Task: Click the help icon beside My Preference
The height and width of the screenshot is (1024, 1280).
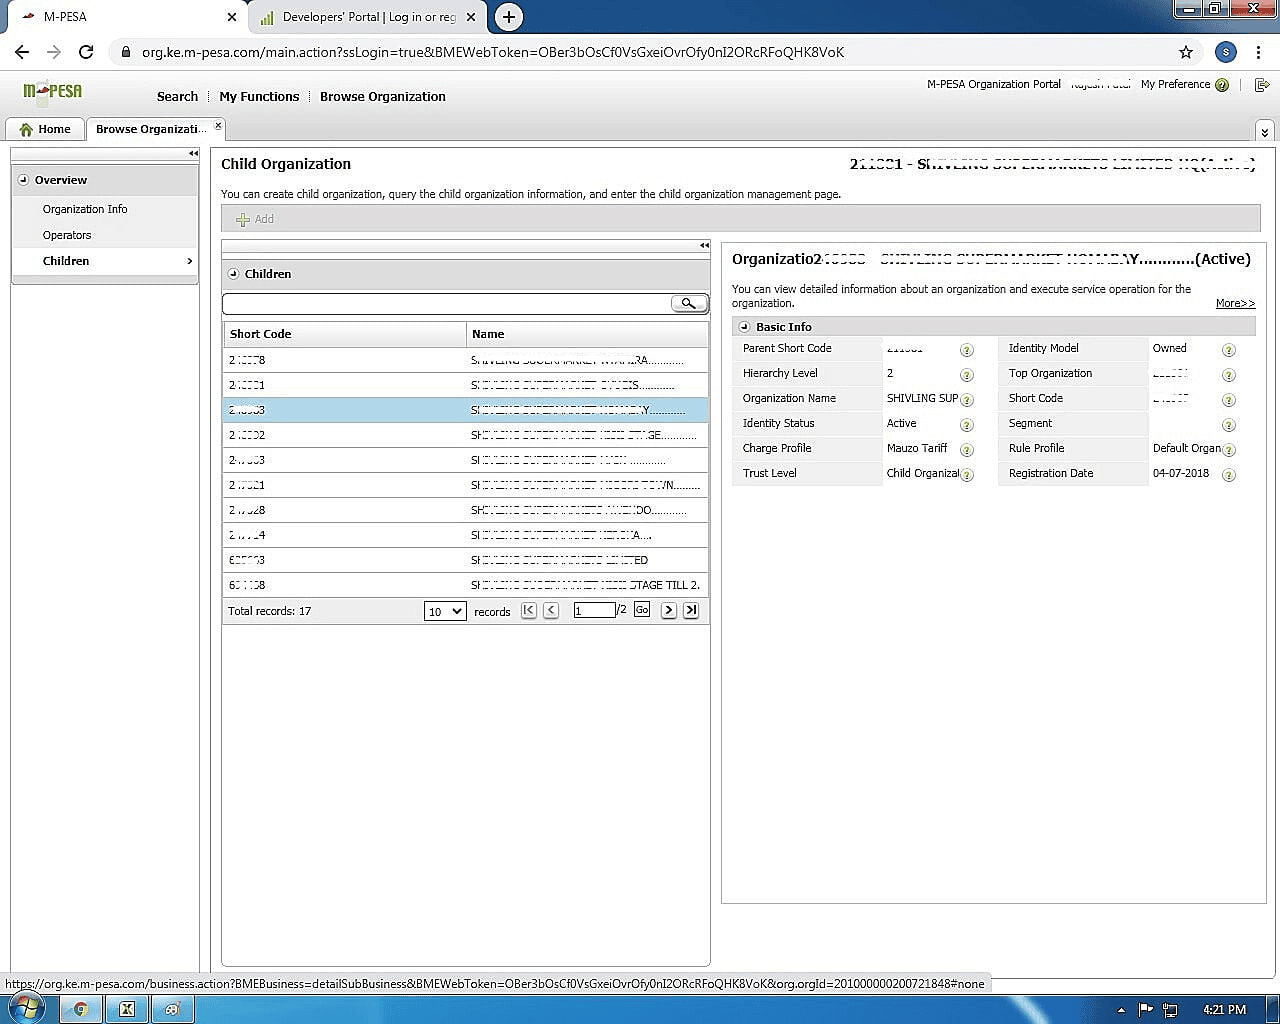Action: click(x=1222, y=85)
